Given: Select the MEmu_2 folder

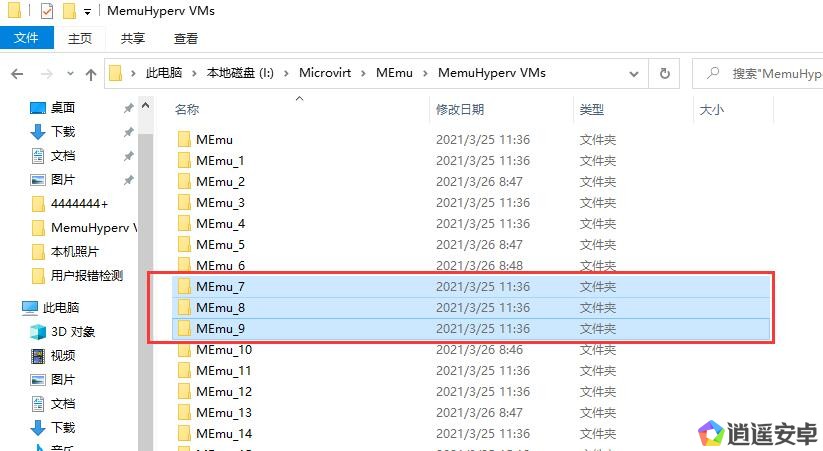Looking at the screenshot, I should pos(220,182).
